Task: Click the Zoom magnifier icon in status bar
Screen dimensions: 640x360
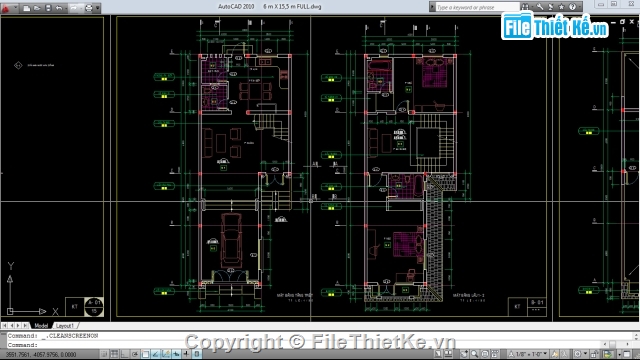Action: pyautogui.click(x=474, y=354)
